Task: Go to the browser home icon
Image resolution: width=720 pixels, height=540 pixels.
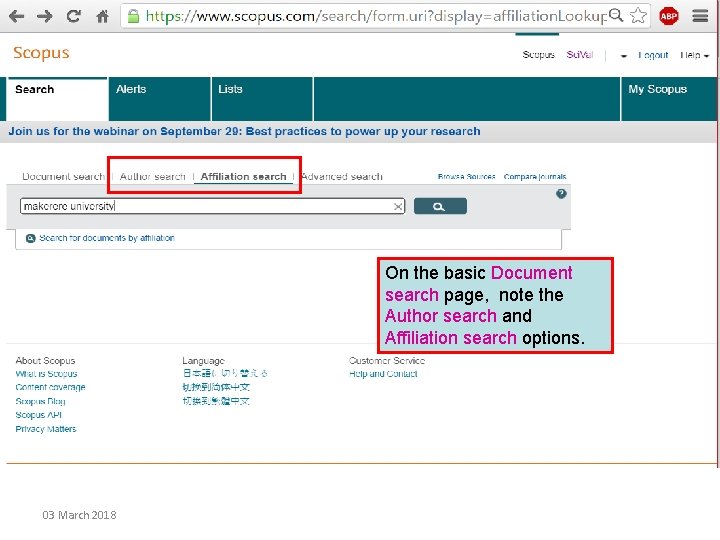Action: coord(102,17)
